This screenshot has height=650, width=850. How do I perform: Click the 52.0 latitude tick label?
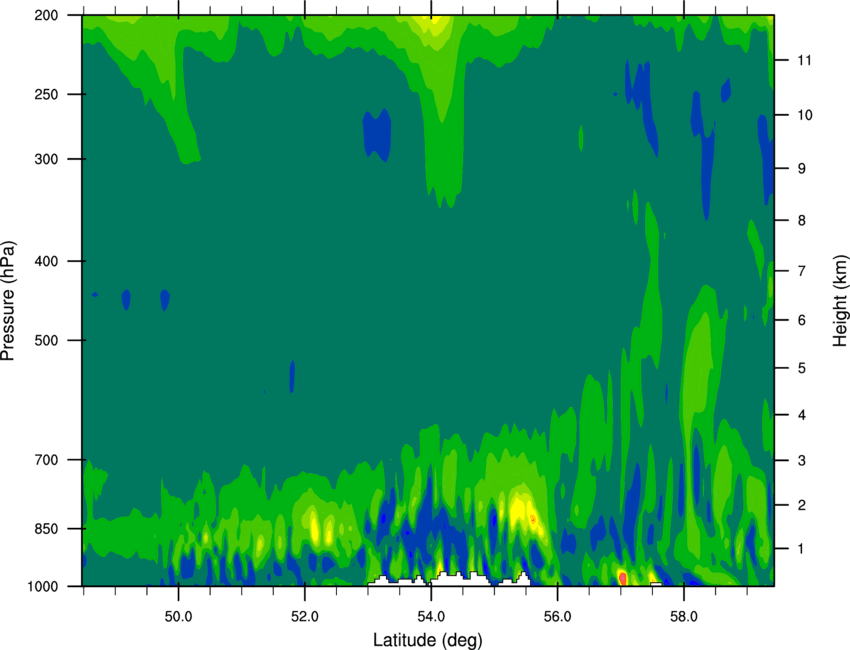[x=305, y=617]
